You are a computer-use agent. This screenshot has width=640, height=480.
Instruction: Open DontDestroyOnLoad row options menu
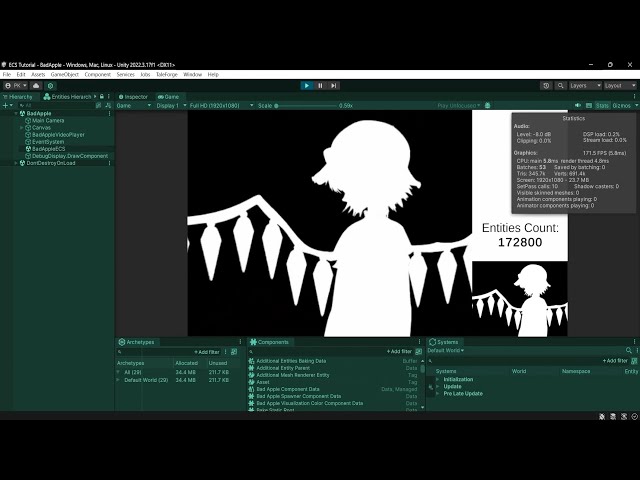[109, 163]
